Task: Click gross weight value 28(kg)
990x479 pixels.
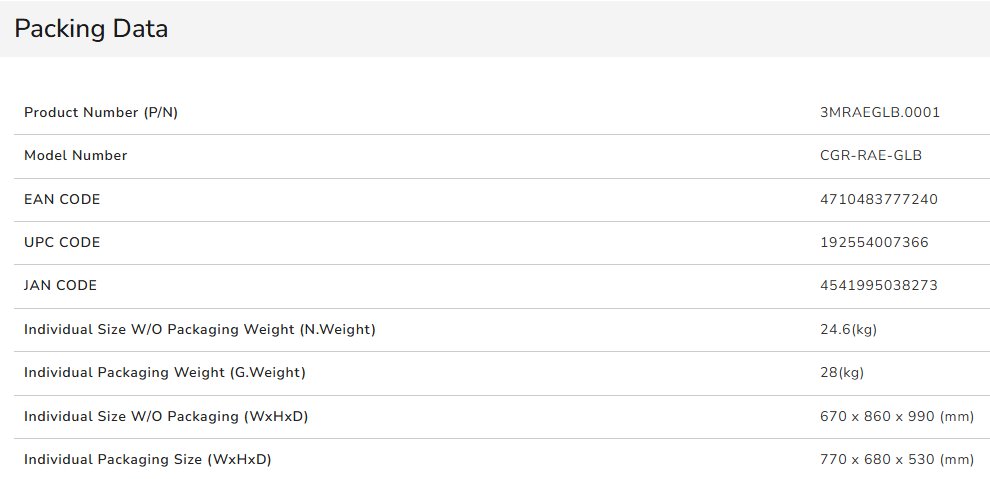Action: pyautogui.click(x=841, y=372)
